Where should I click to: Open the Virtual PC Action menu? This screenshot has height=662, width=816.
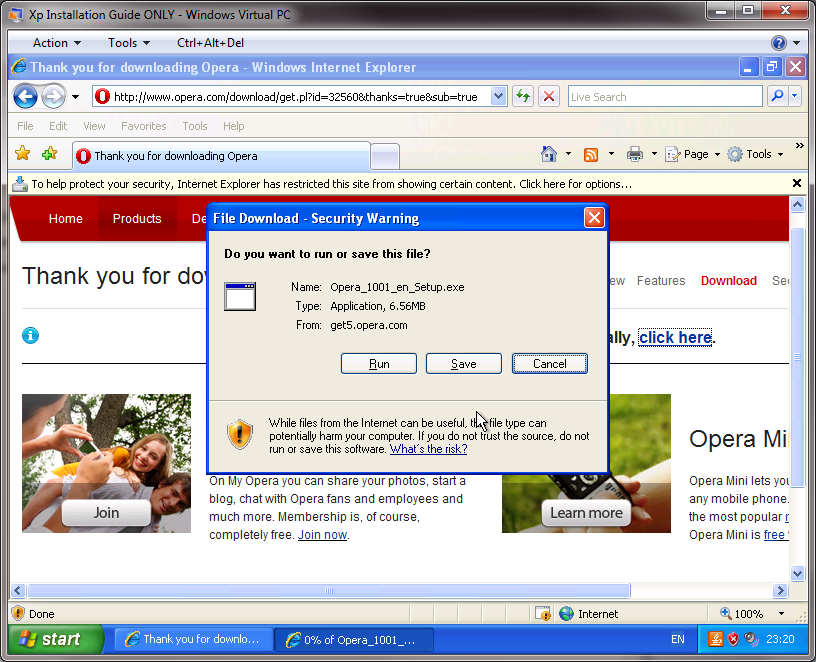pos(57,43)
